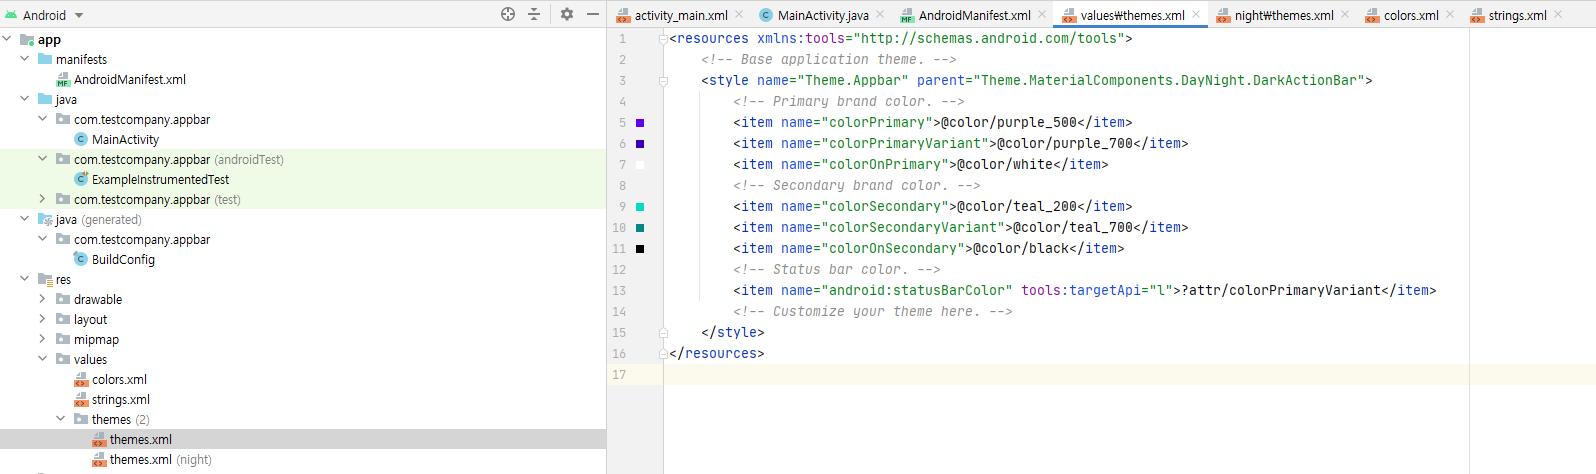Click the Select Opened File target icon
Screen dimensions: 1596x474
508,14
